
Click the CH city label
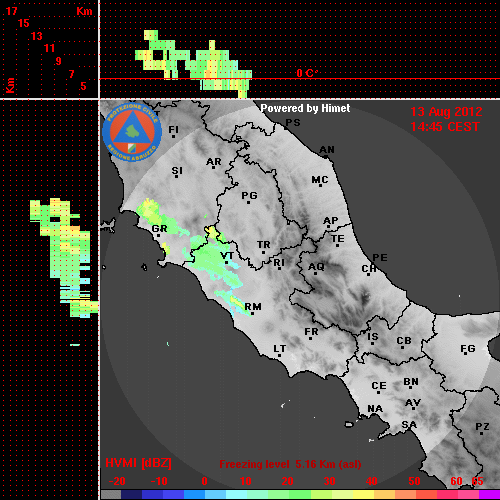click(369, 268)
